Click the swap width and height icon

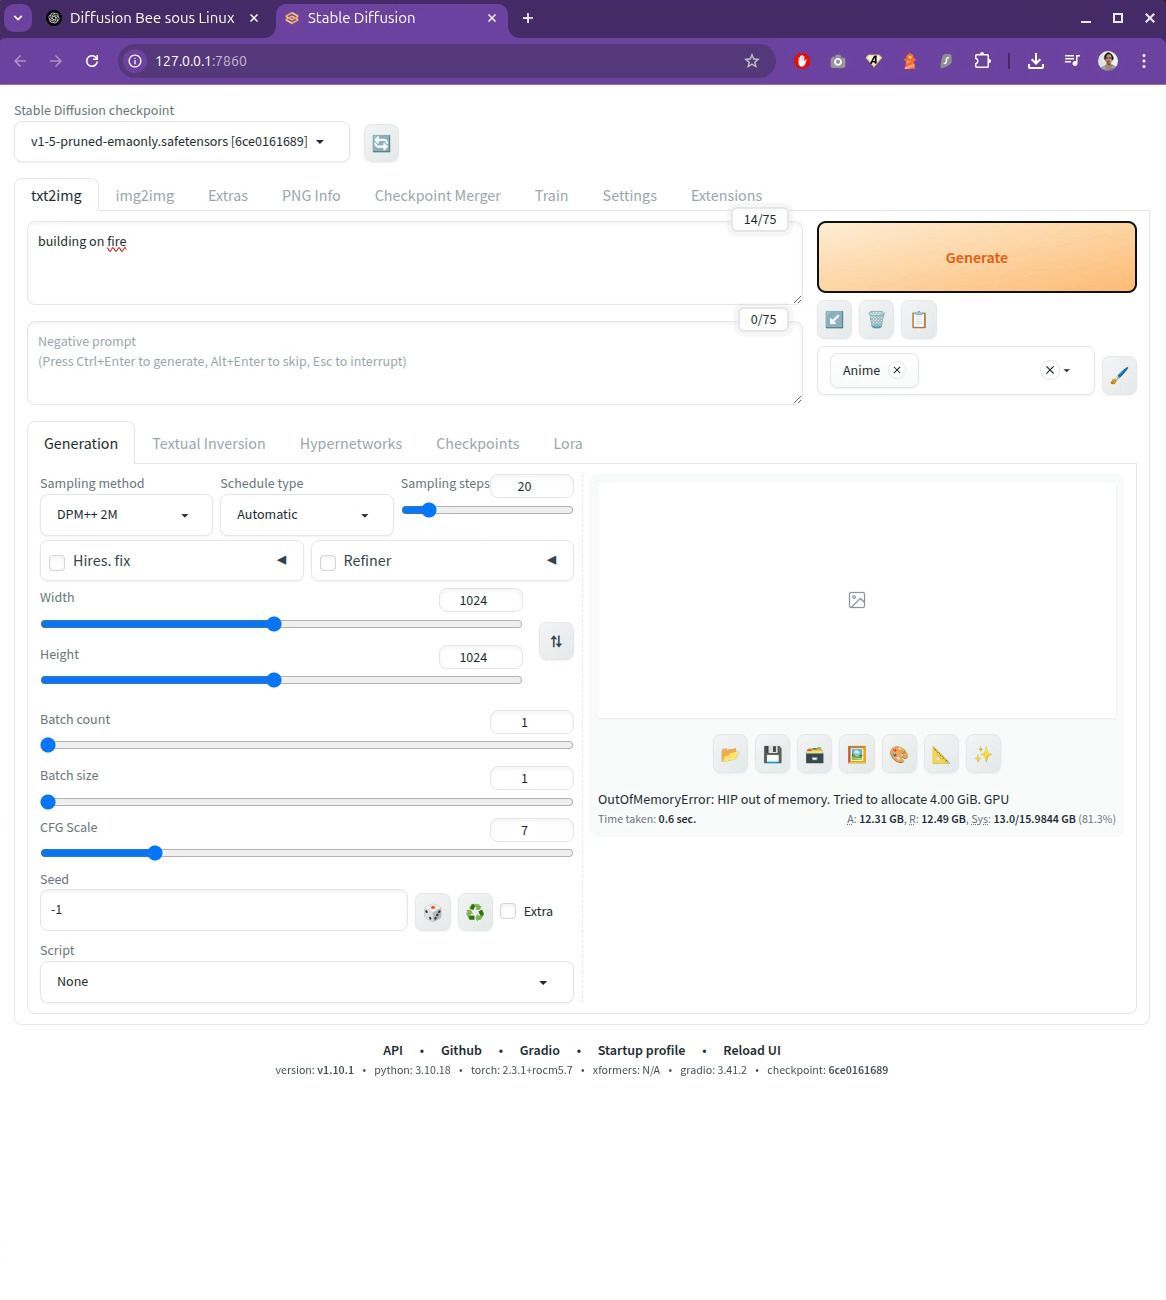click(556, 641)
